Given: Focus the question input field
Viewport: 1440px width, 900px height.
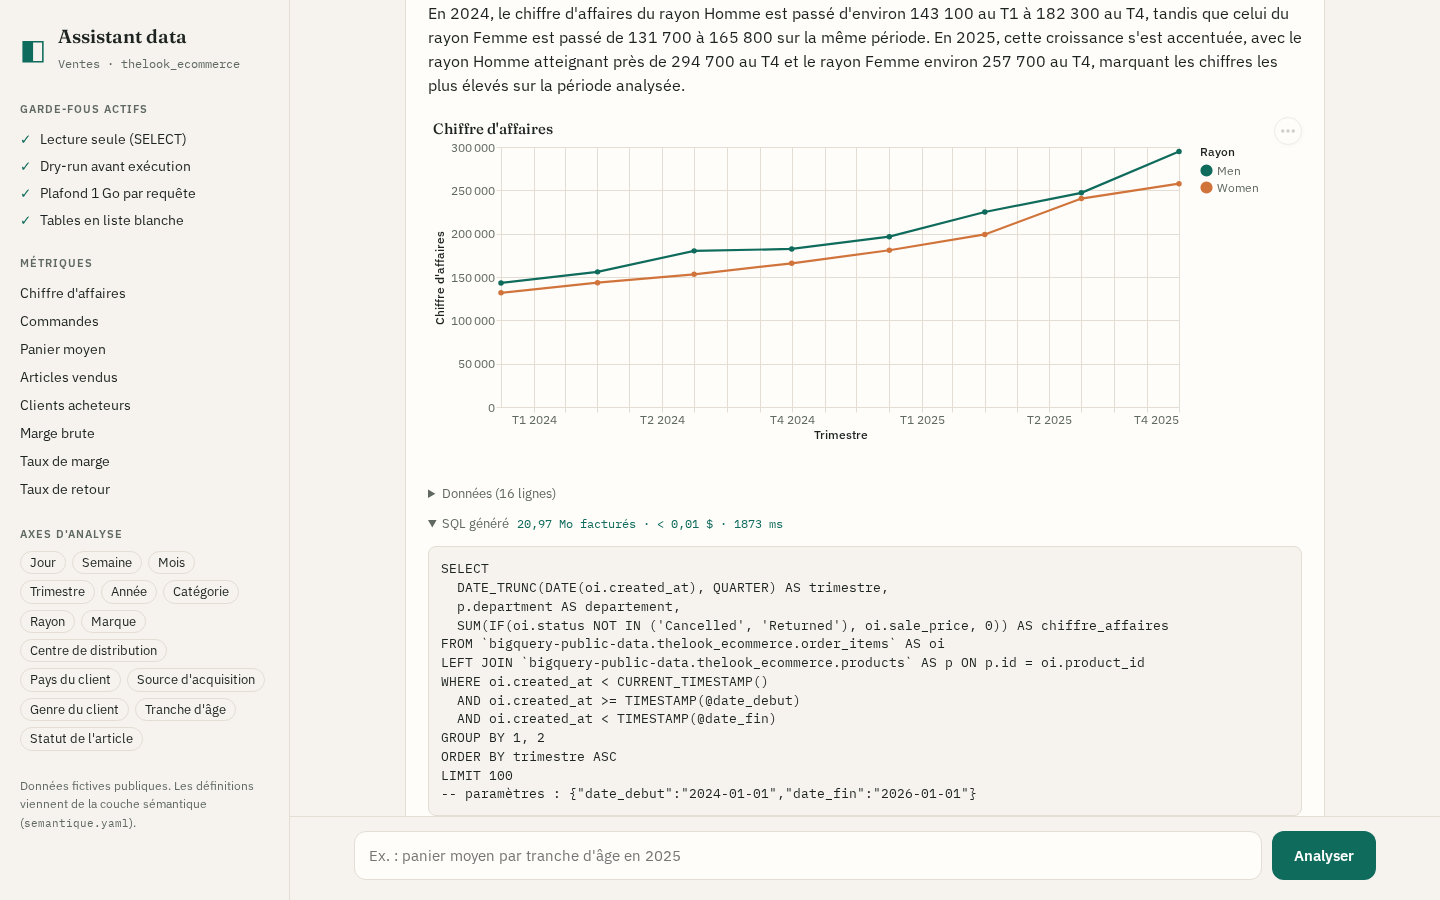Looking at the screenshot, I should (x=808, y=856).
